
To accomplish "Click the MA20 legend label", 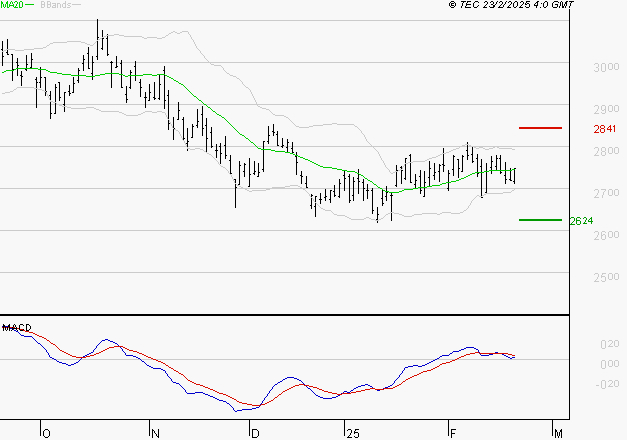I will [12, 5].
